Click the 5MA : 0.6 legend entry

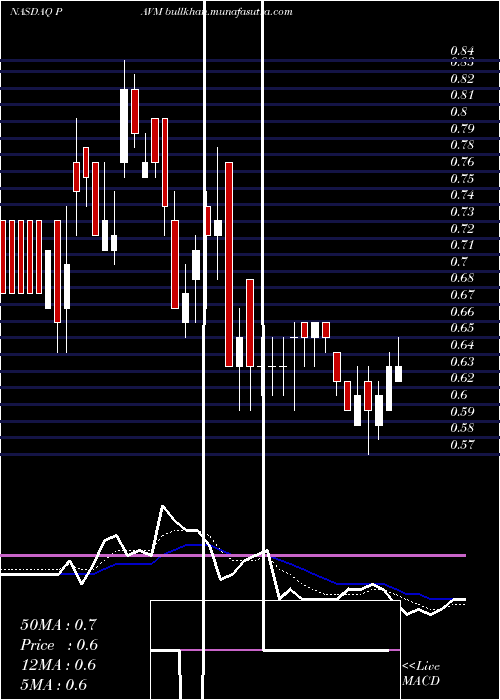[x=54, y=685]
